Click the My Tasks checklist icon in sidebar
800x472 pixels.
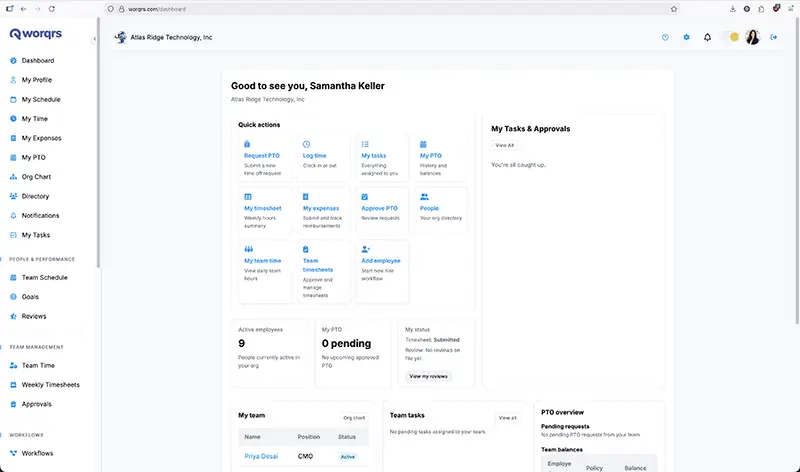13,235
